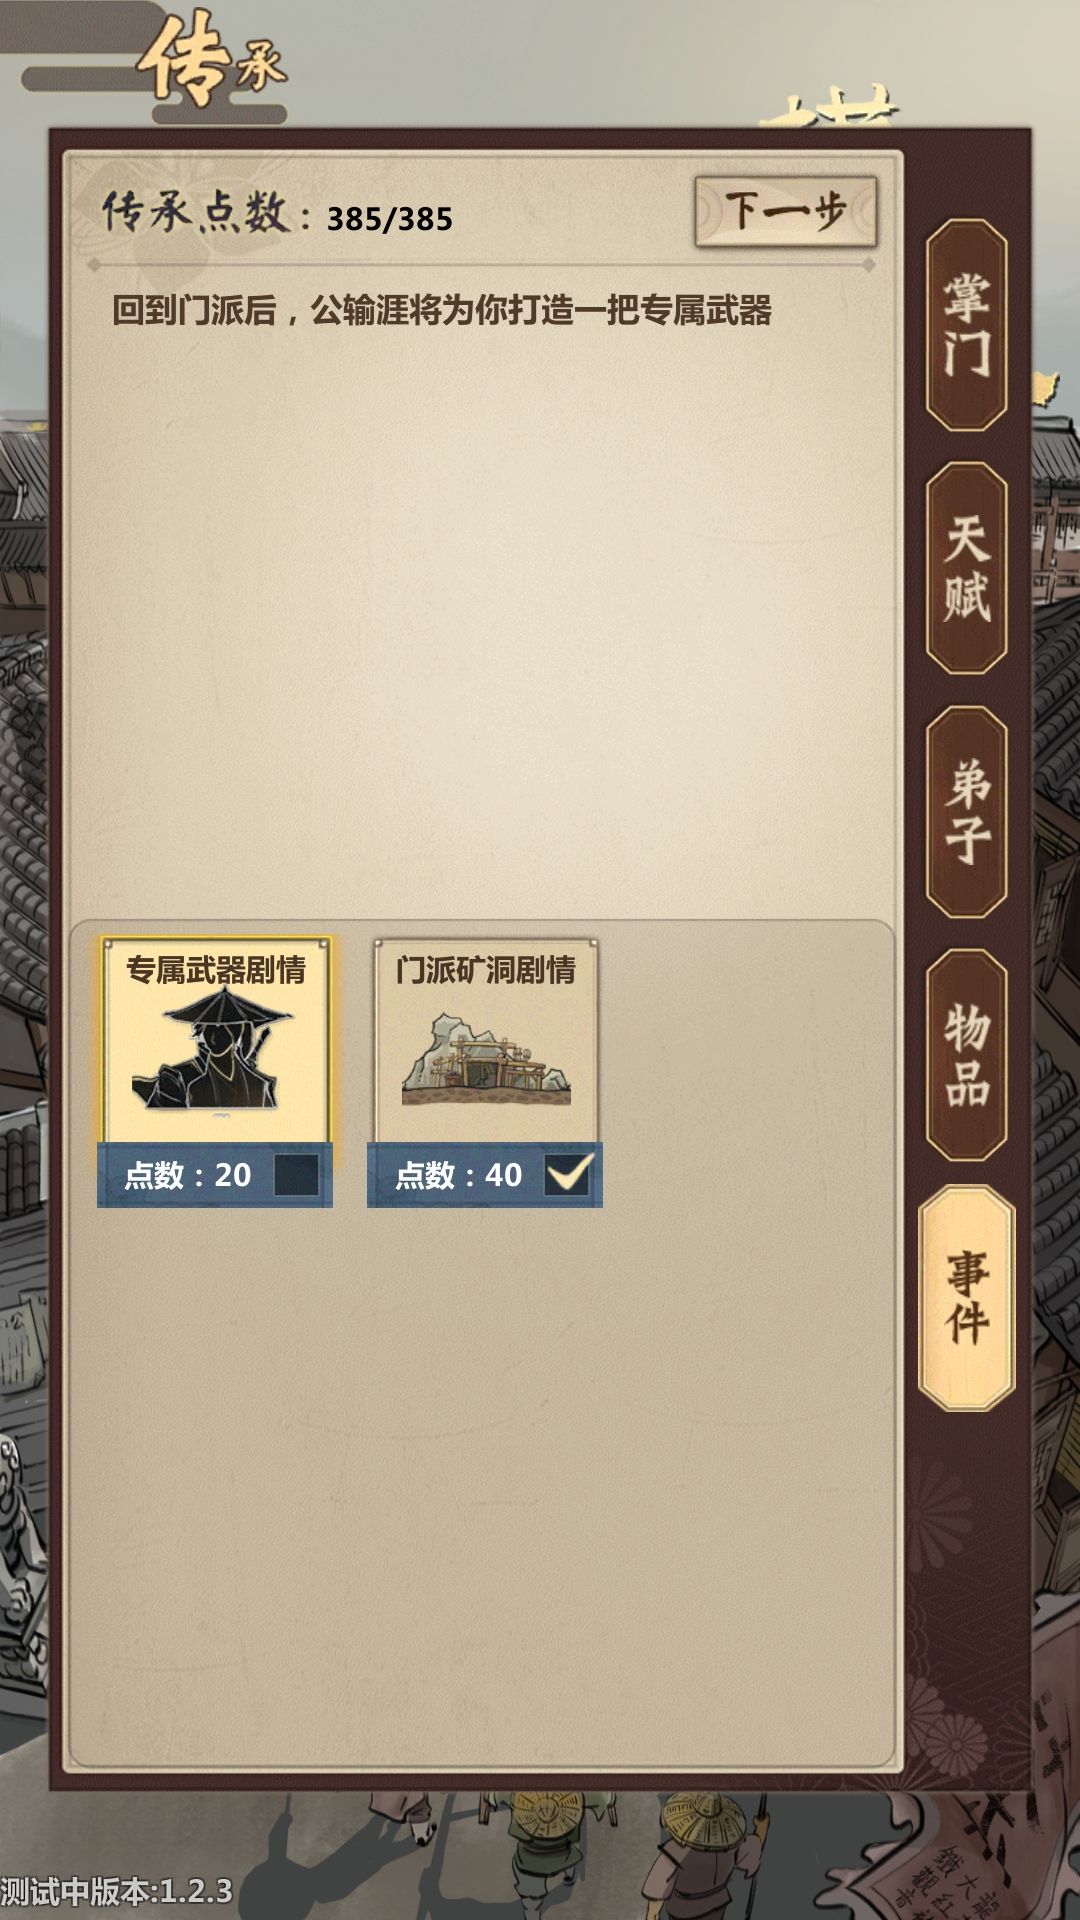1080x1920 pixels.
Task: Open the 天赋 tab
Action: coord(966,568)
